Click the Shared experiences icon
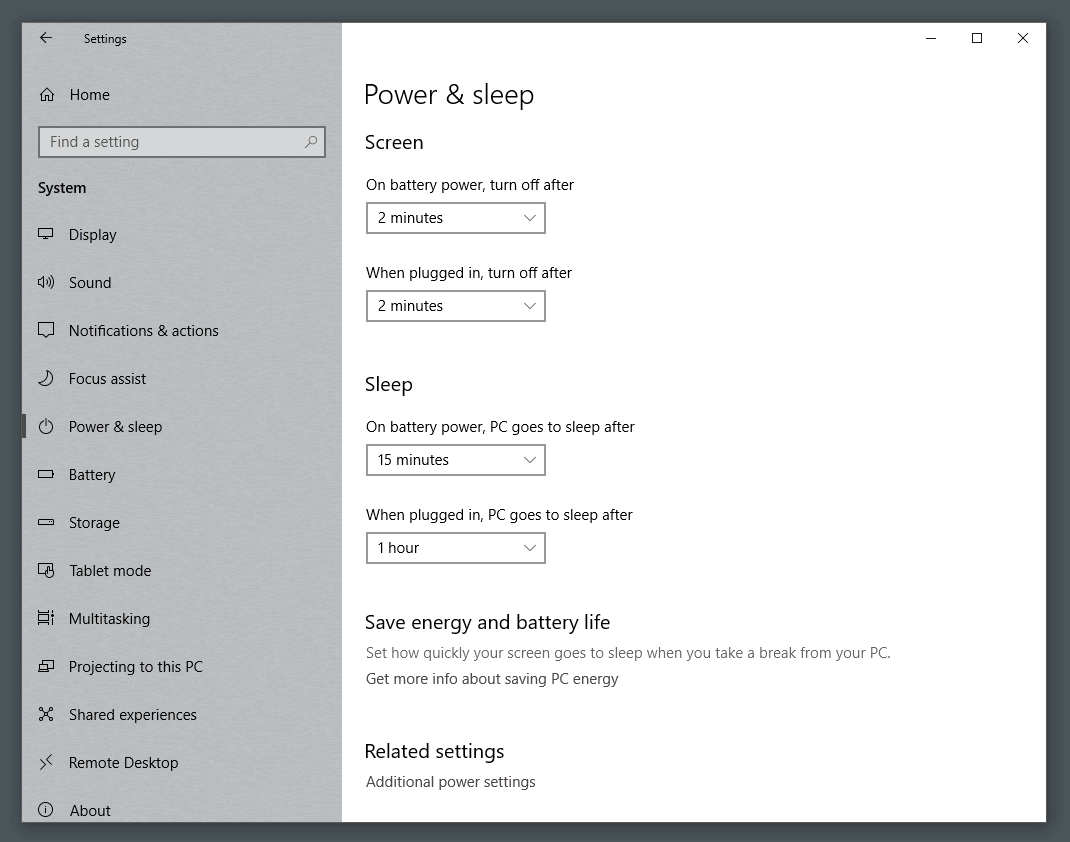The width and height of the screenshot is (1070, 842). pyautogui.click(x=46, y=714)
